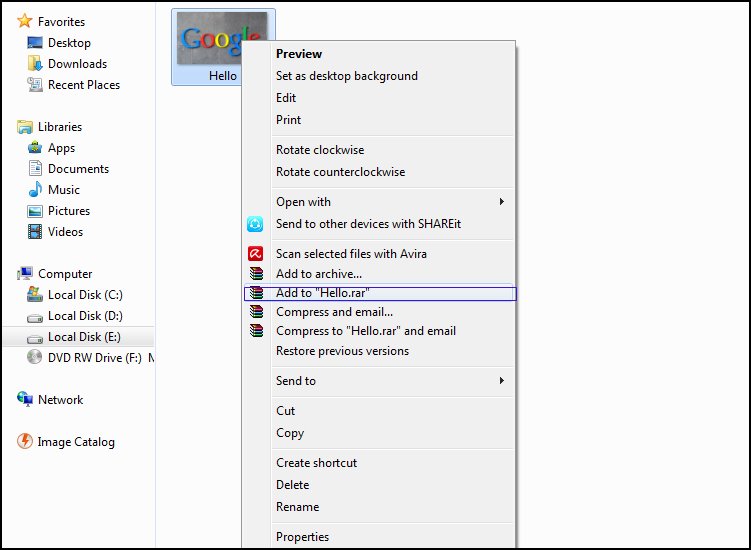The height and width of the screenshot is (550, 751).
Task: Click WinRAR icon beside Compress and email
Action: tap(257, 312)
